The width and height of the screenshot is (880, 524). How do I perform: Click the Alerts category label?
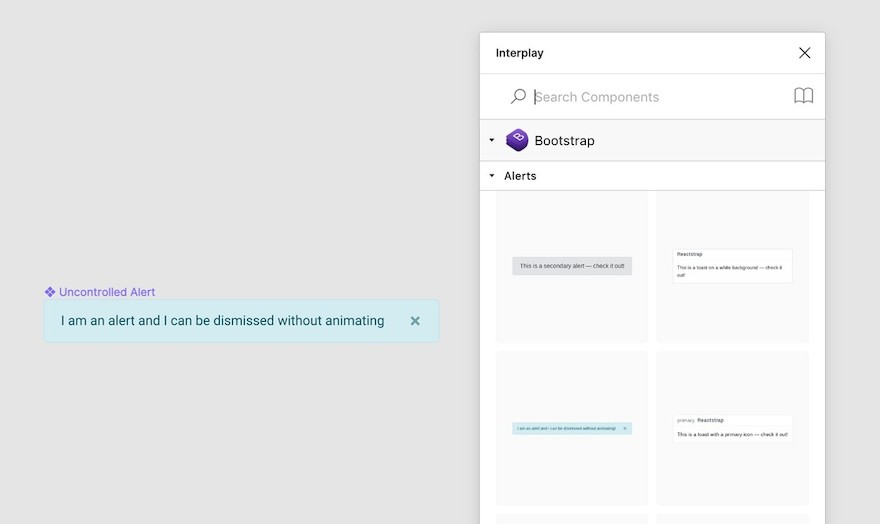[x=520, y=176]
